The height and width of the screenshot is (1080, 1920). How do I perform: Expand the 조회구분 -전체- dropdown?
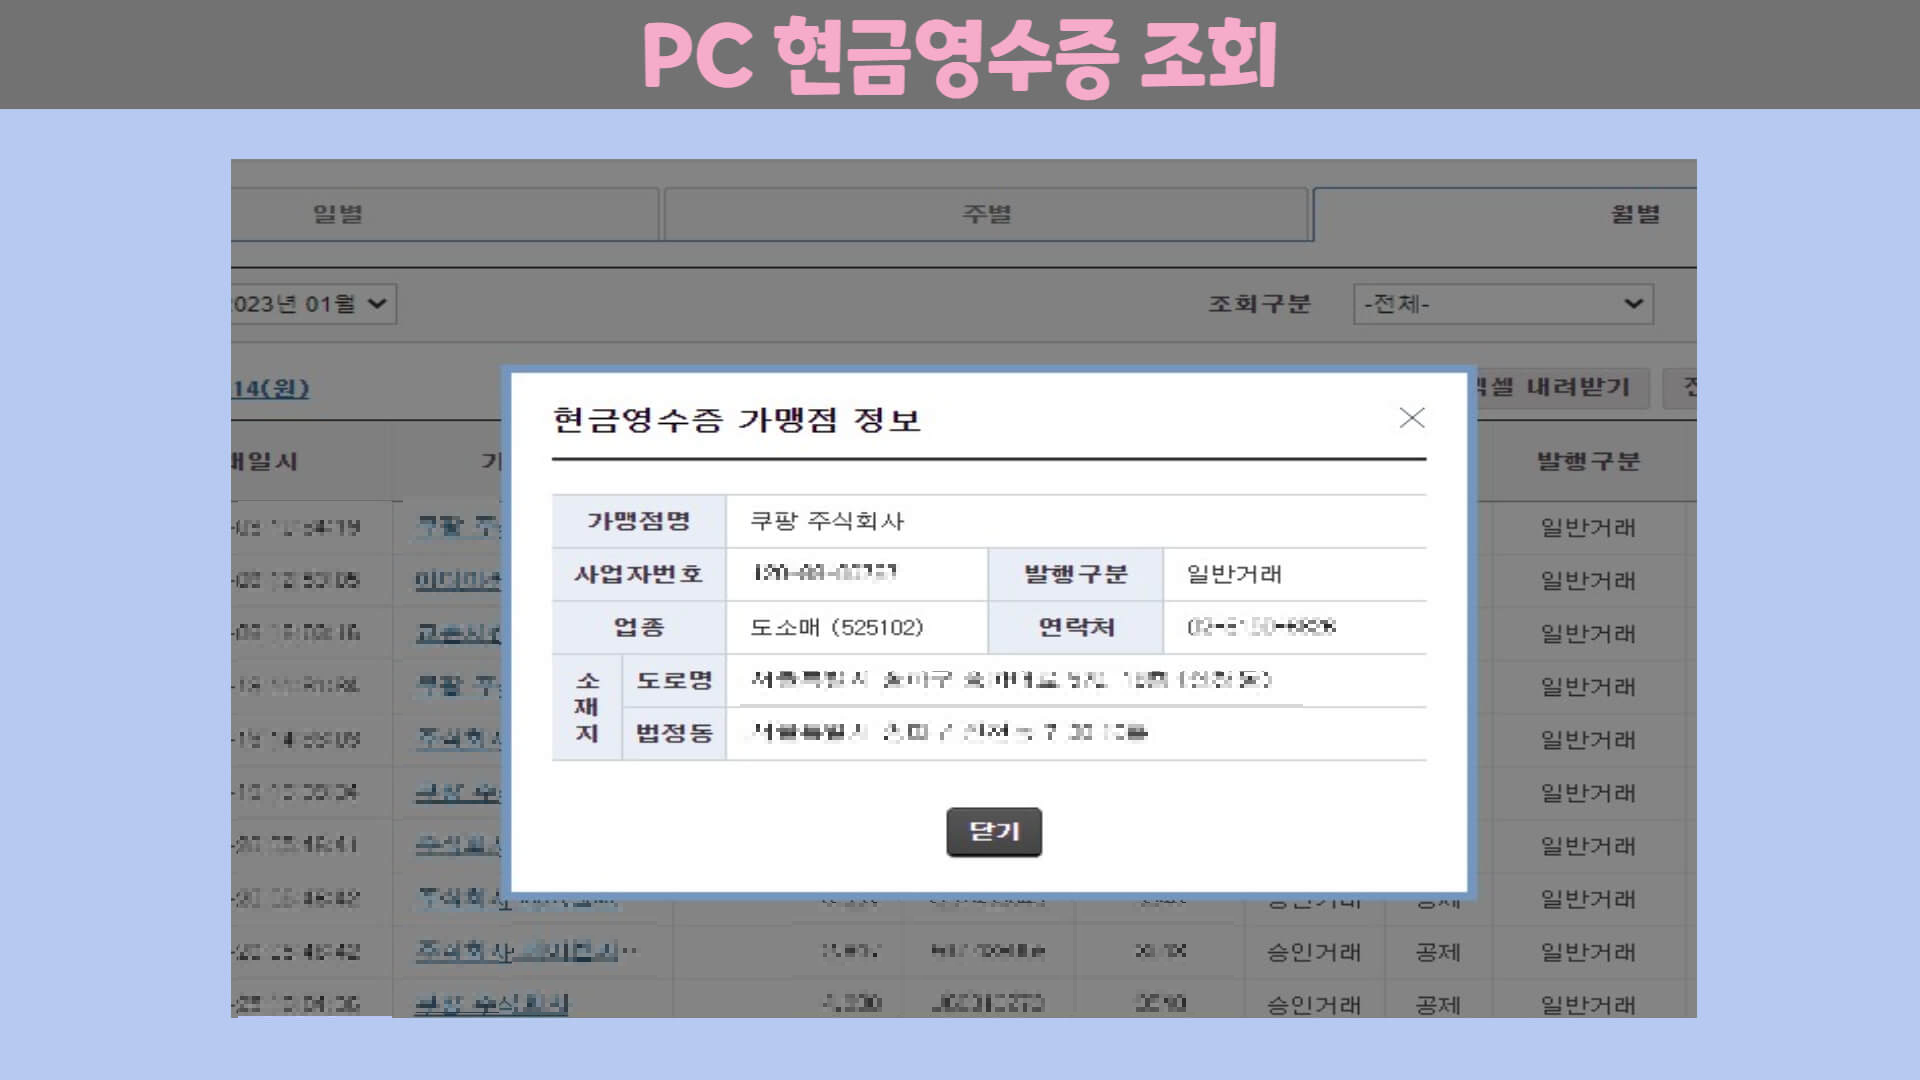pos(1502,304)
